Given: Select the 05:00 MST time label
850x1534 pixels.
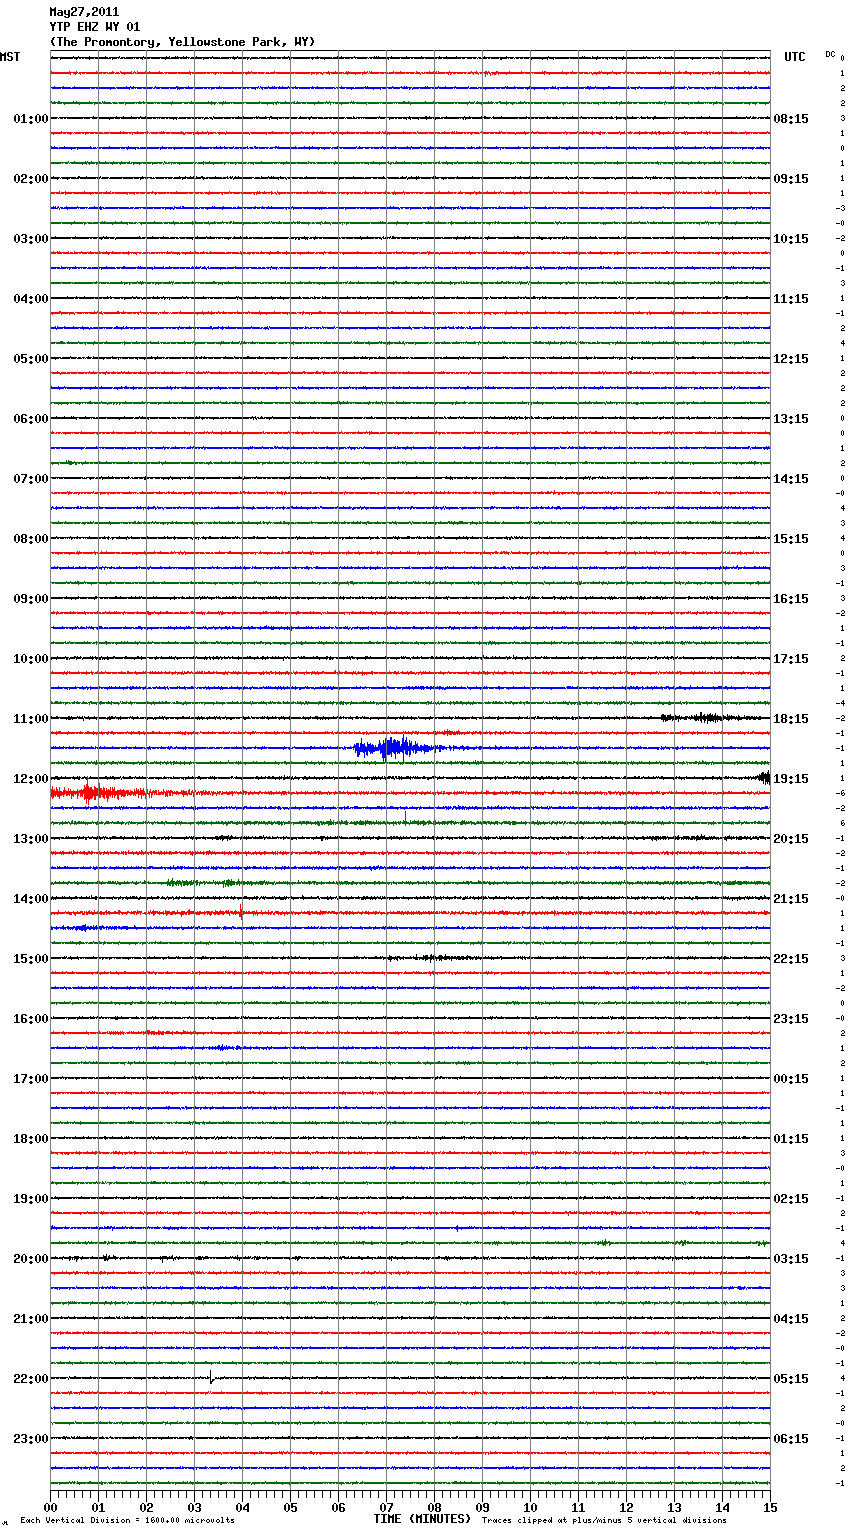Looking at the screenshot, I should 30,359.
